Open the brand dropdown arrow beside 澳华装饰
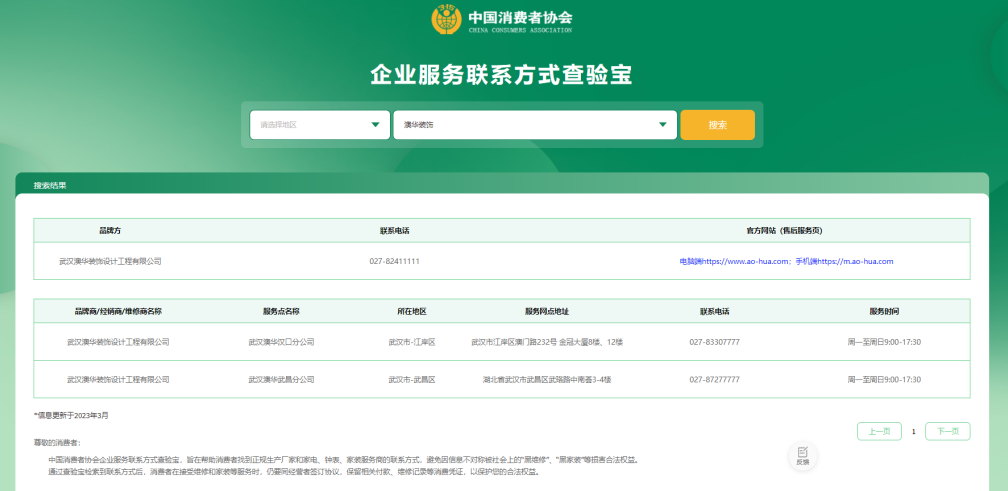Screen dimensions: 1008x491 click(662, 125)
